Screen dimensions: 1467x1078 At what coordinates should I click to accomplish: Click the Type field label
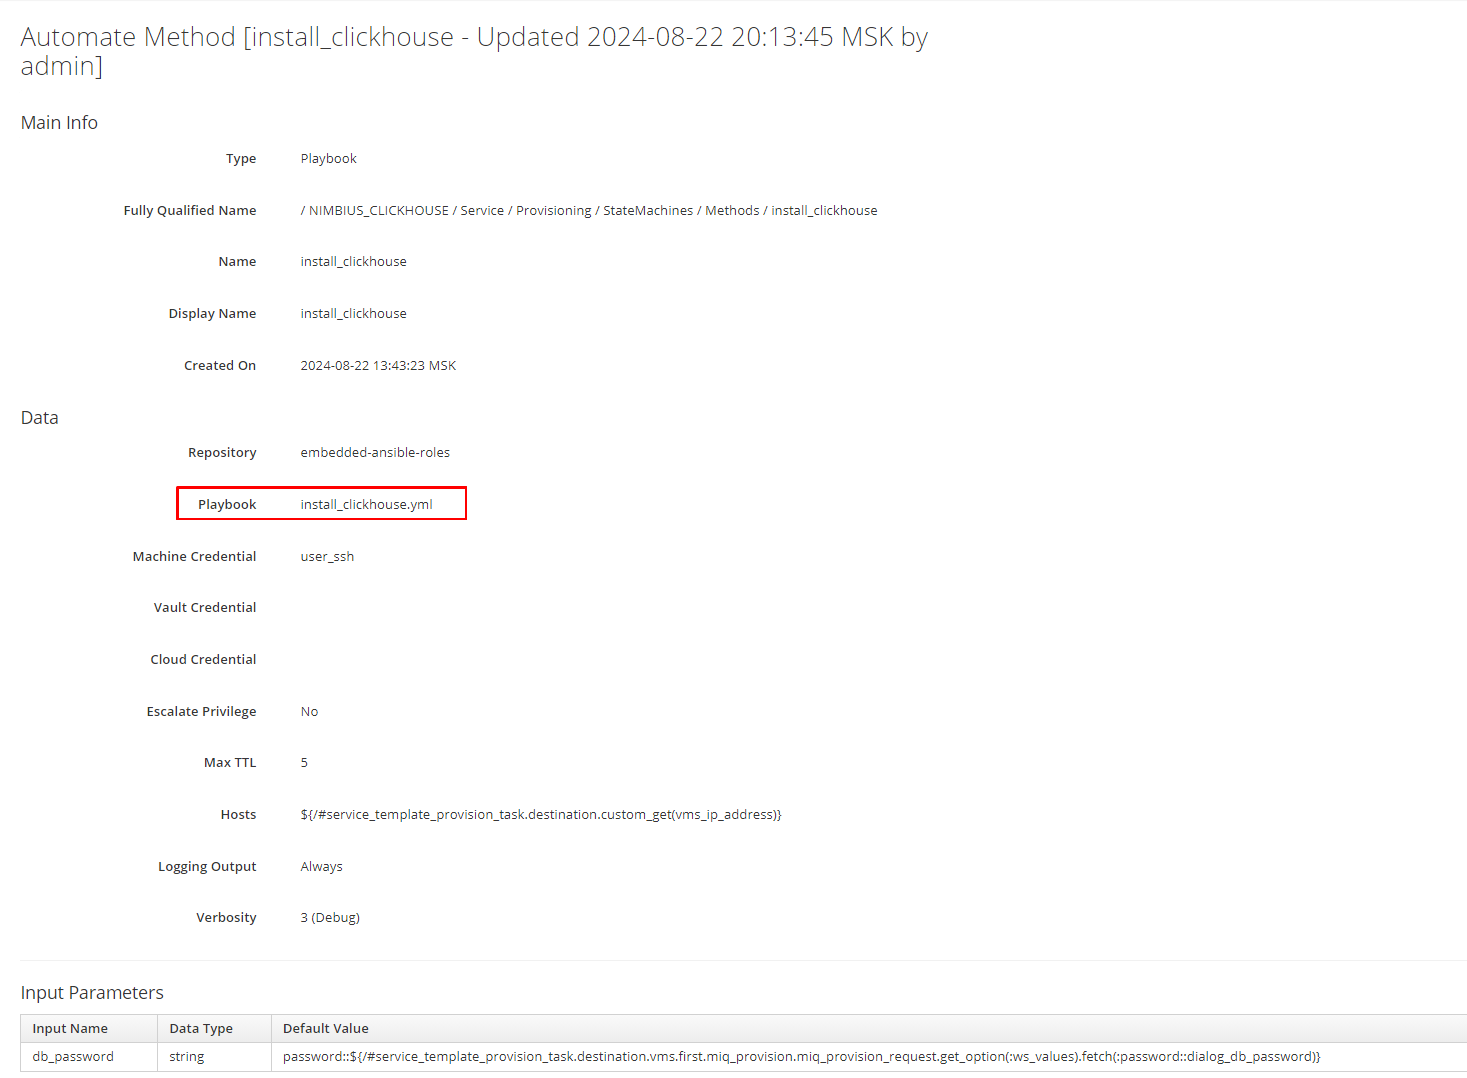click(241, 159)
